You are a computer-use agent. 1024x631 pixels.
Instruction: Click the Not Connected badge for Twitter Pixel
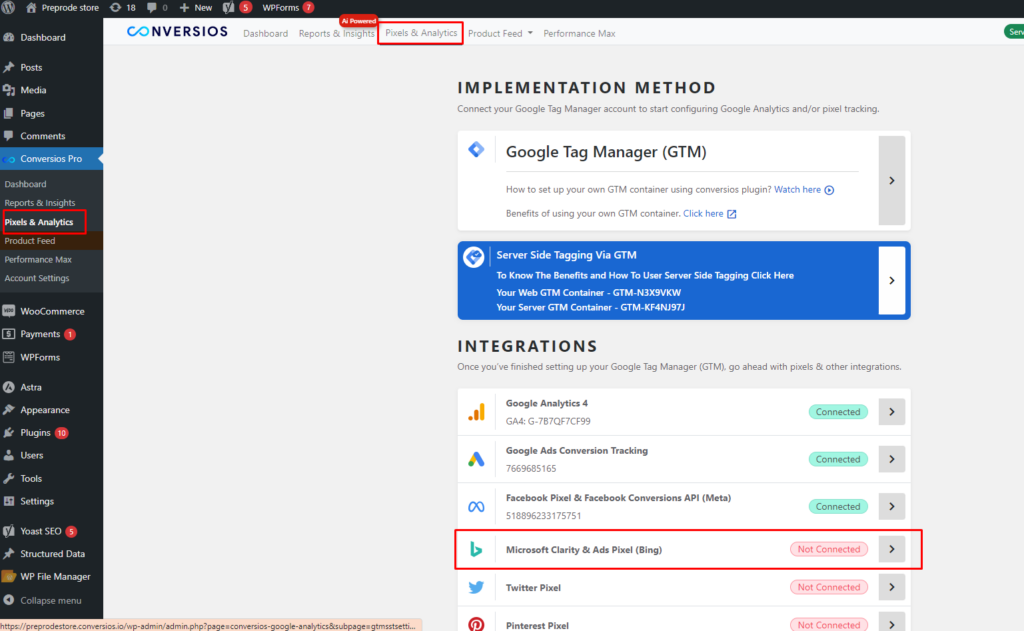pyautogui.click(x=829, y=587)
